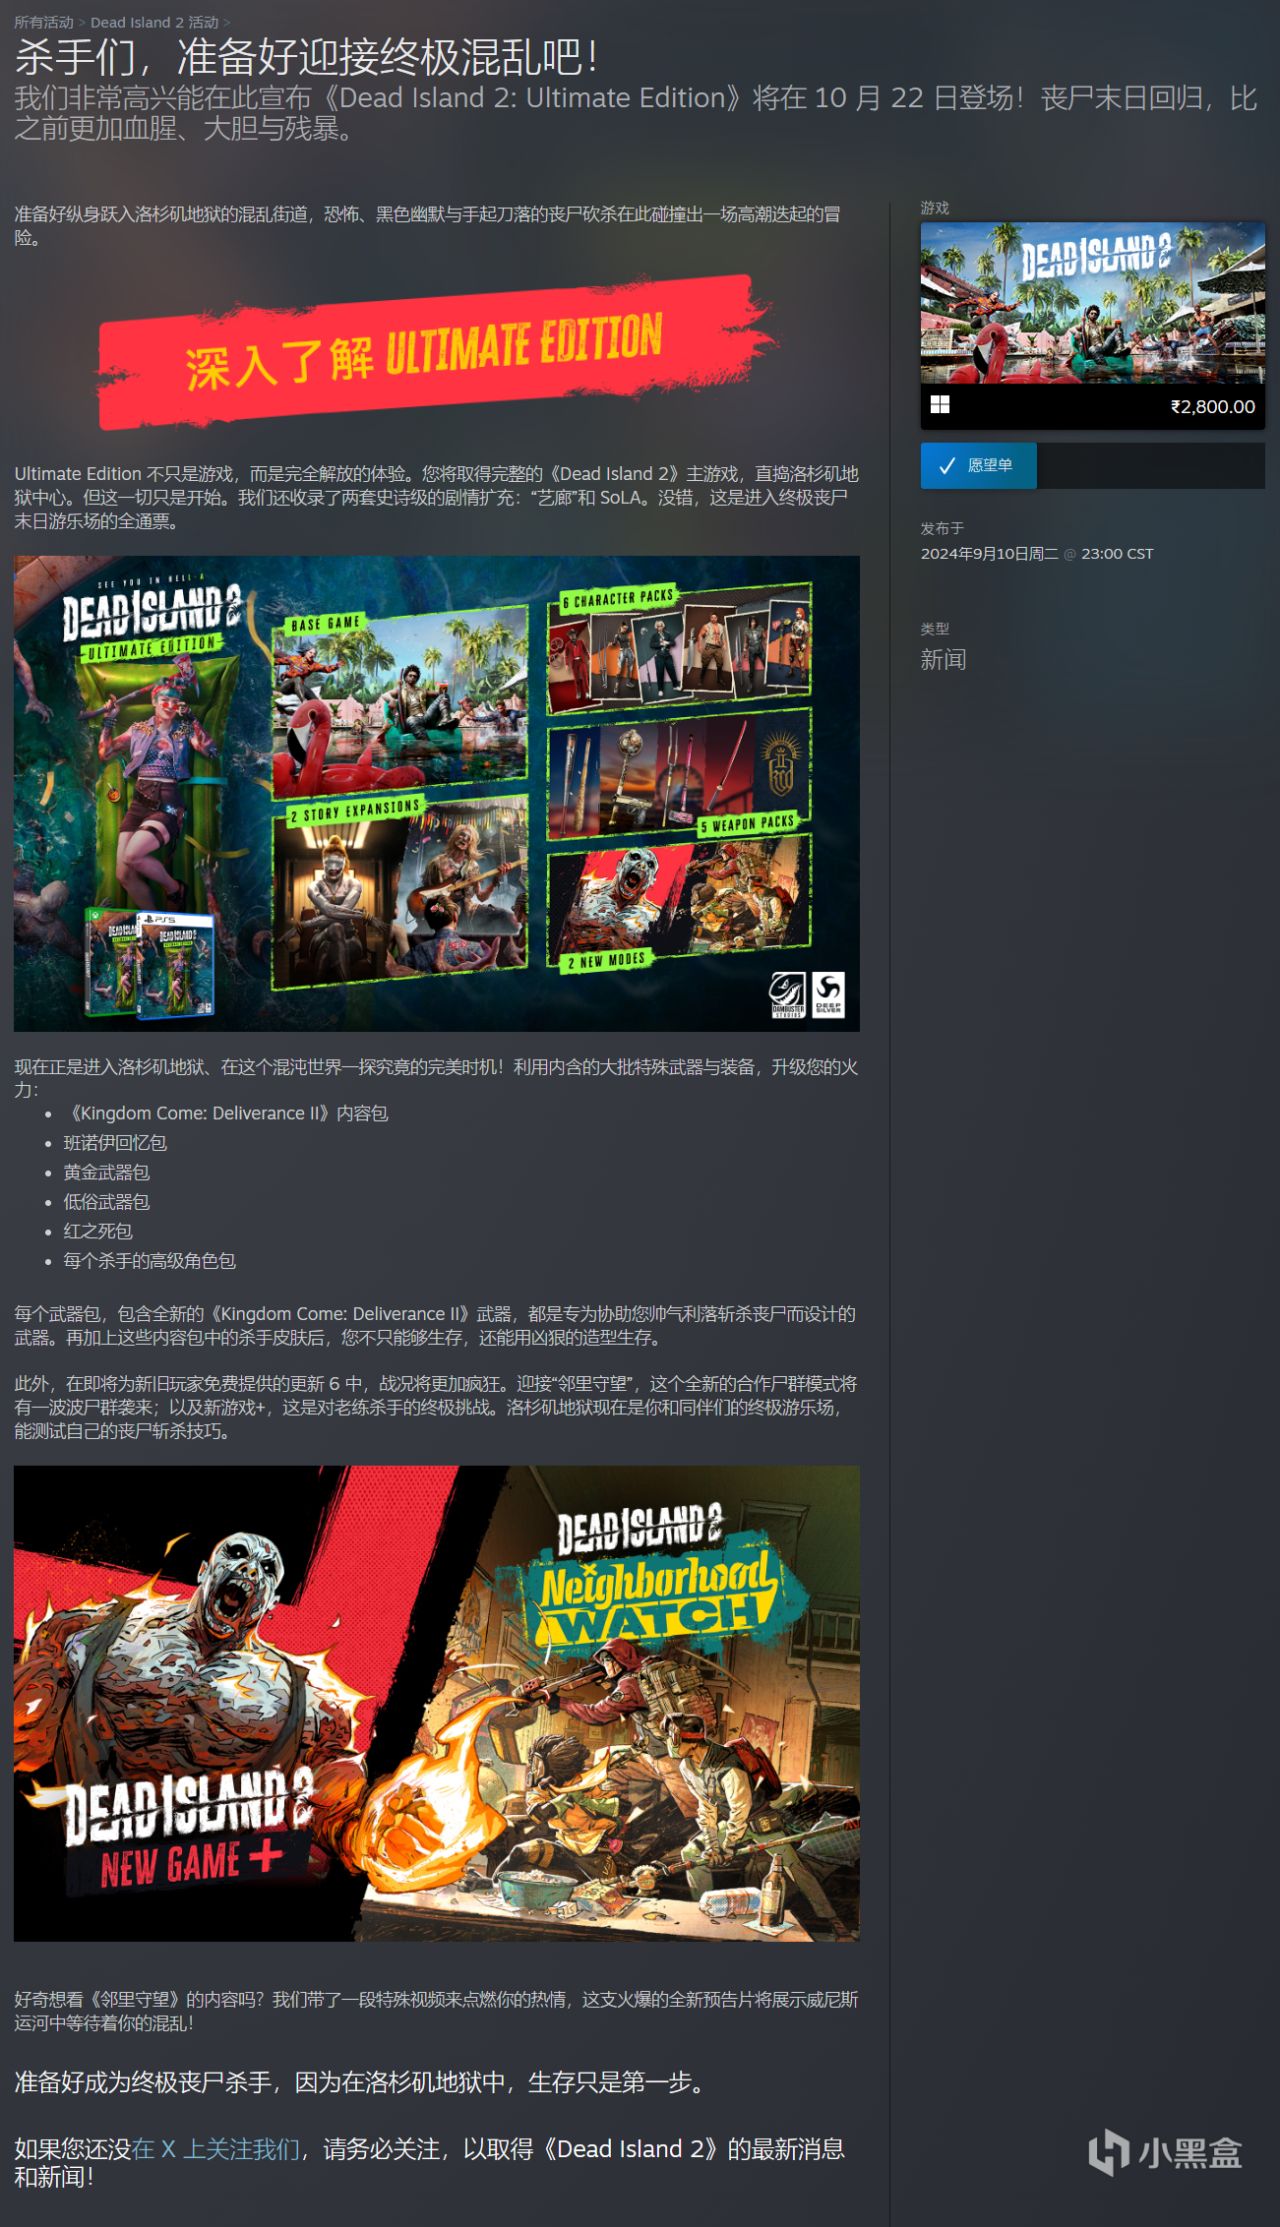The height and width of the screenshot is (2227, 1280).
Task: Click the ₹2,800.00 price label
Action: tap(1212, 406)
